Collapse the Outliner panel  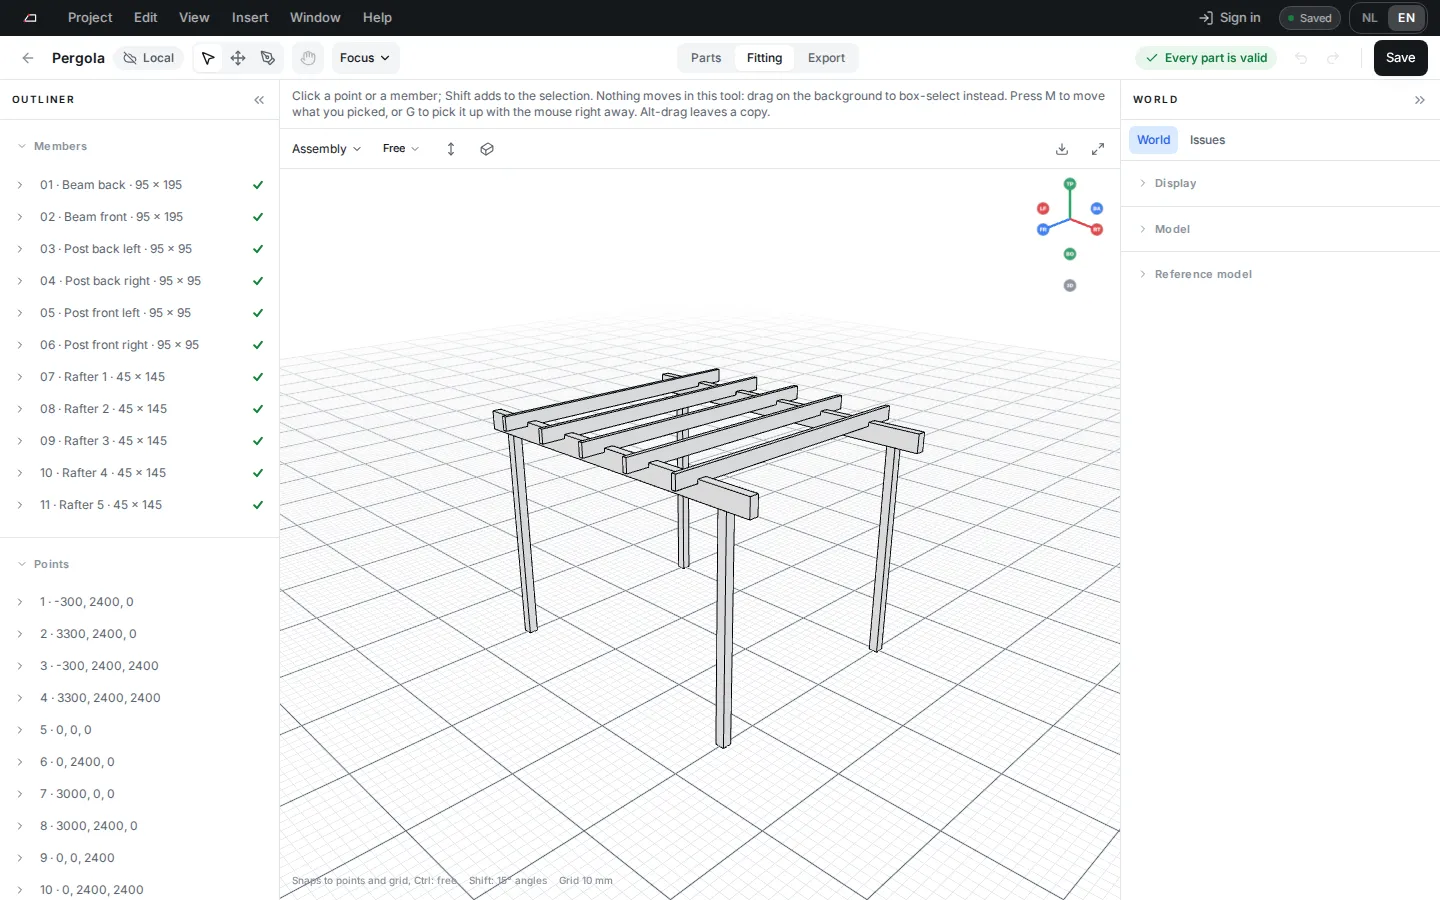pos(259,100)
